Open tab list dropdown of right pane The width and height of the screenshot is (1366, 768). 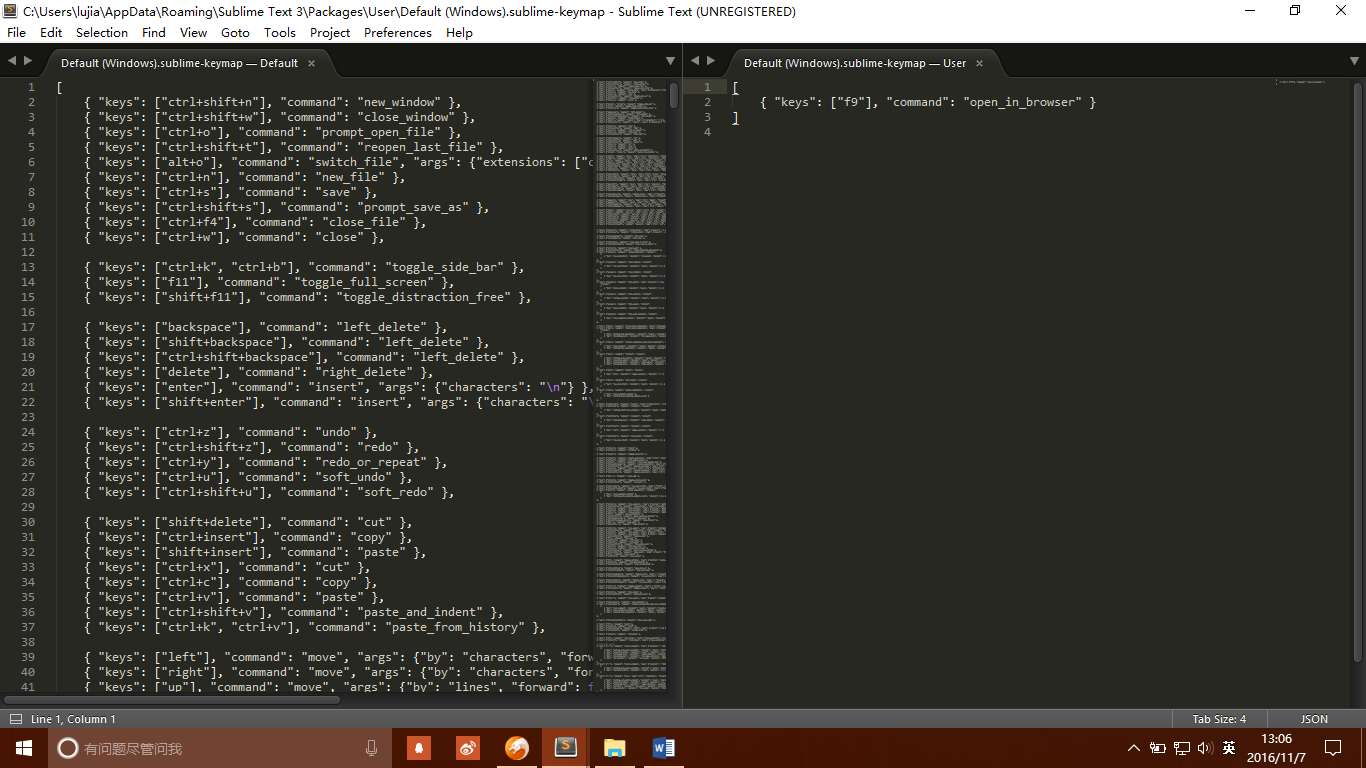[1353, 62]
